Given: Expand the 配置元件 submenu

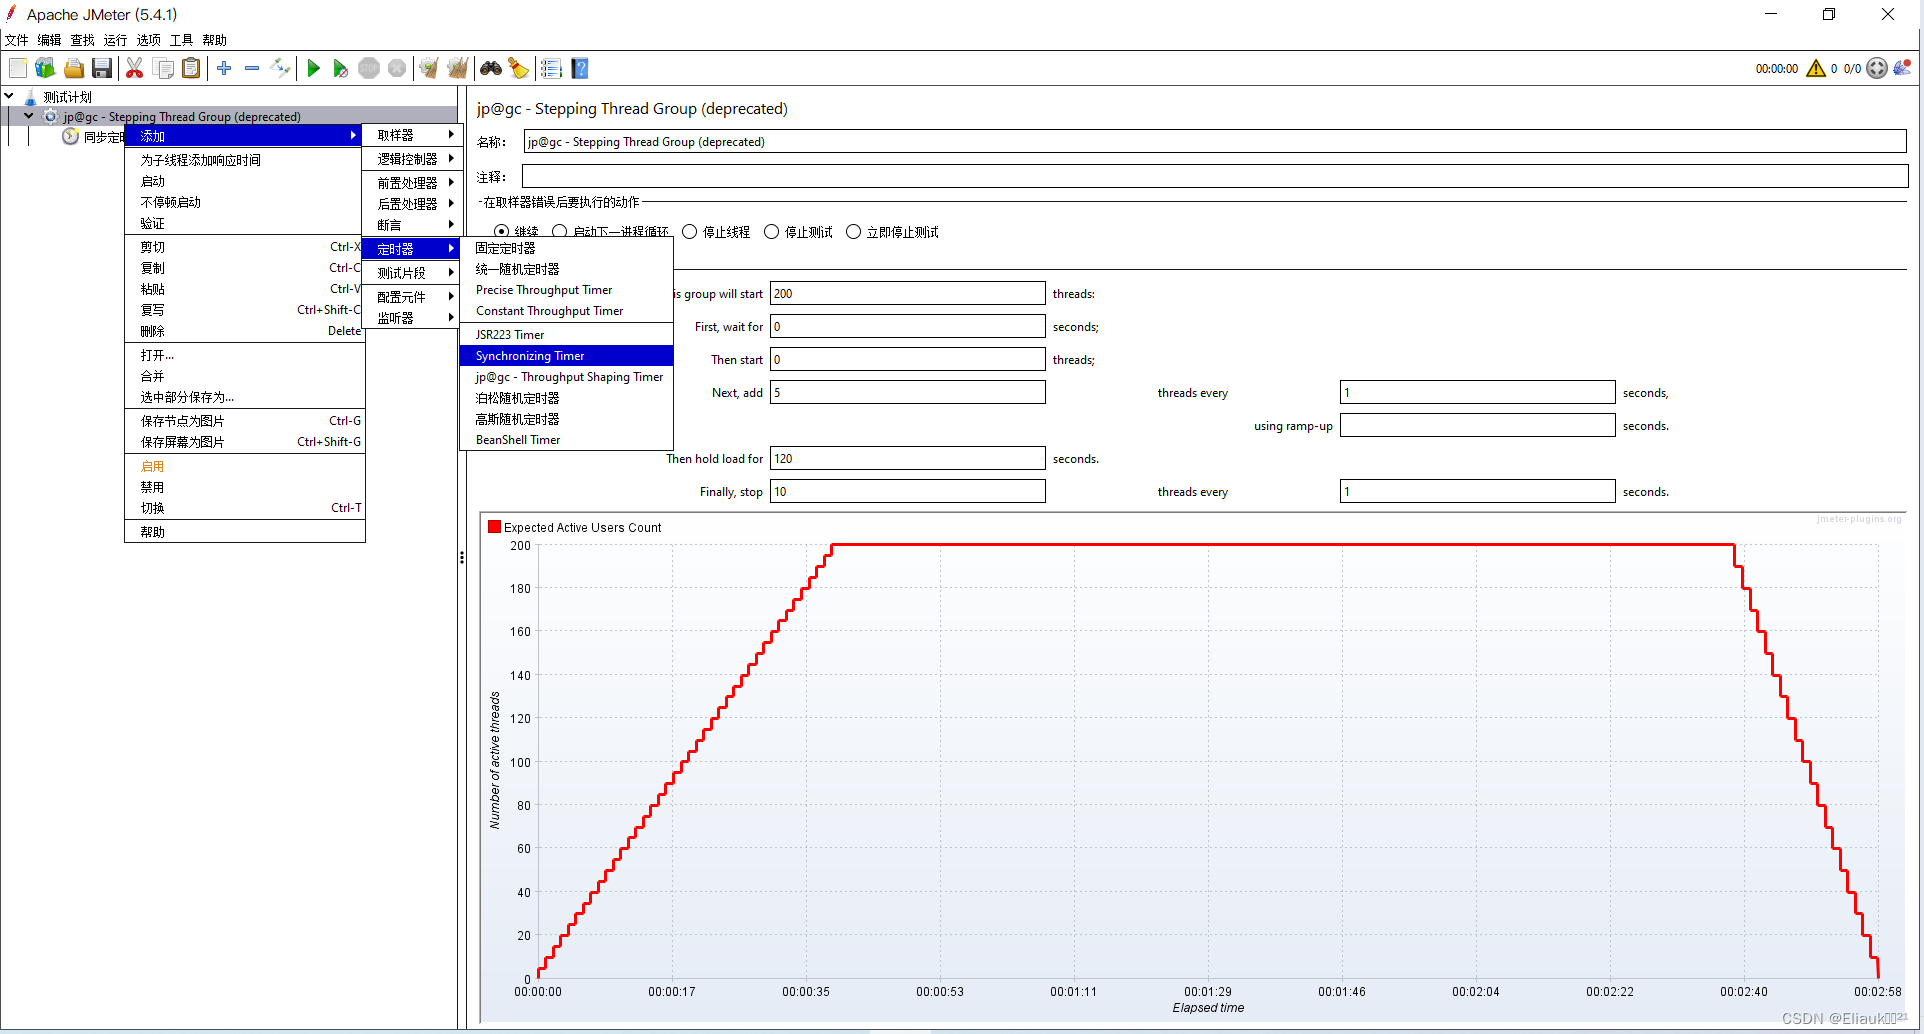Looking at the screenshot, I should tap(410, 297).
